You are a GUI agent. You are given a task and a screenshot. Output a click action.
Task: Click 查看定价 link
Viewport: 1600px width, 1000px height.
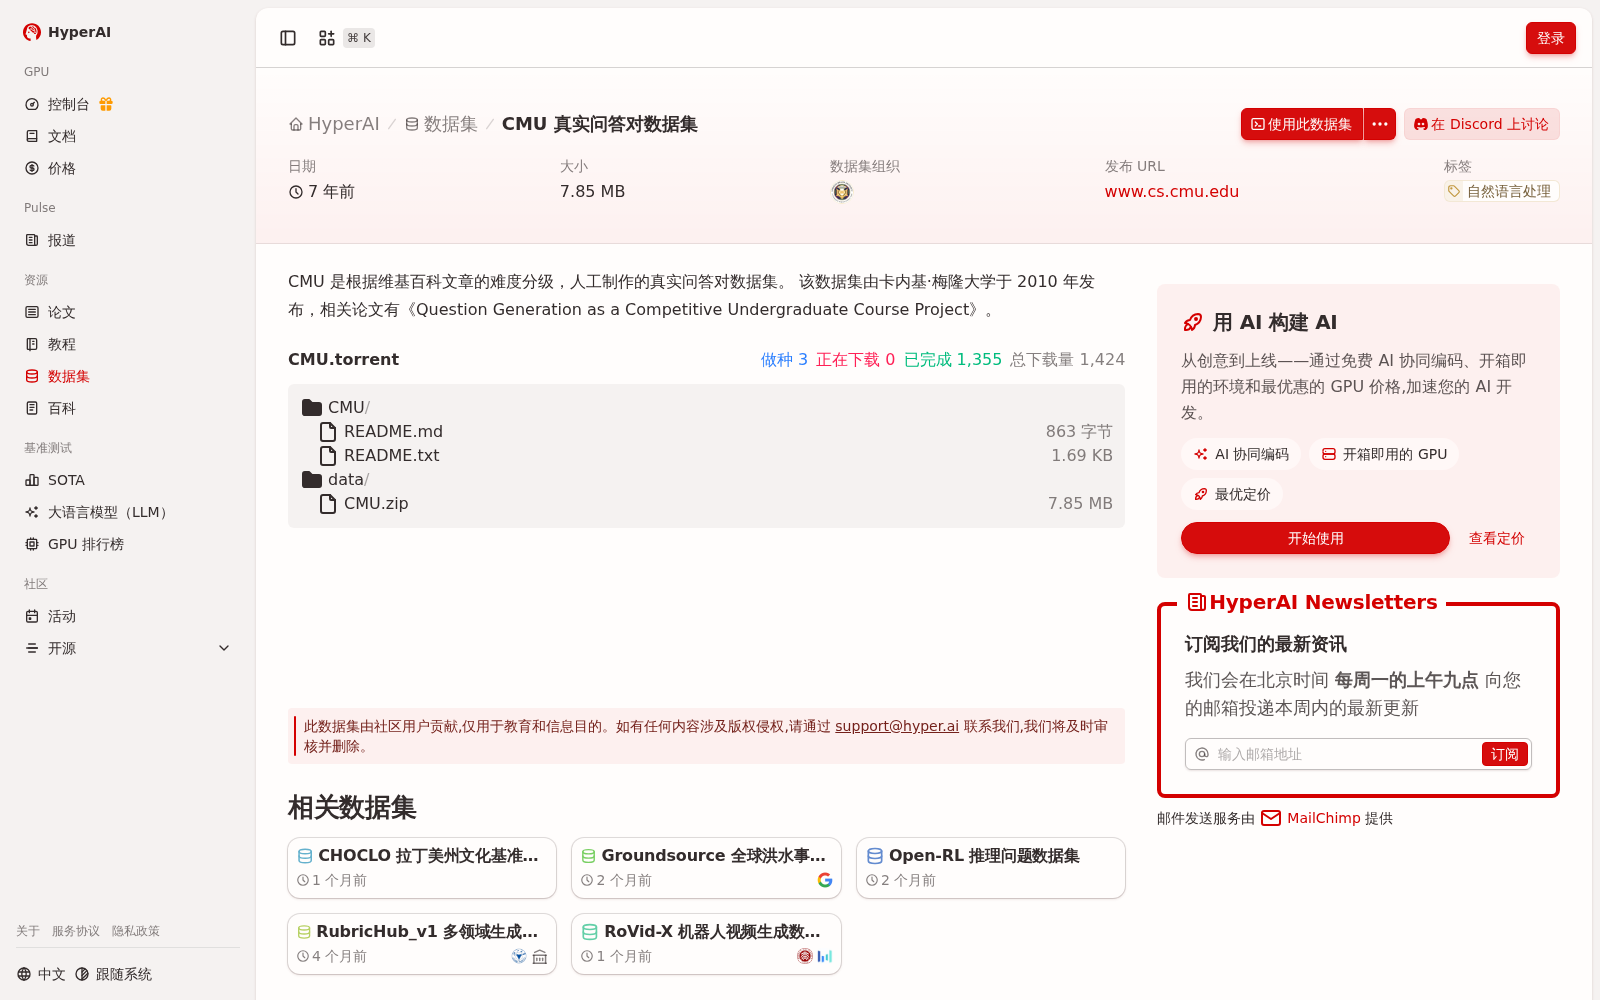(1496, 538)
